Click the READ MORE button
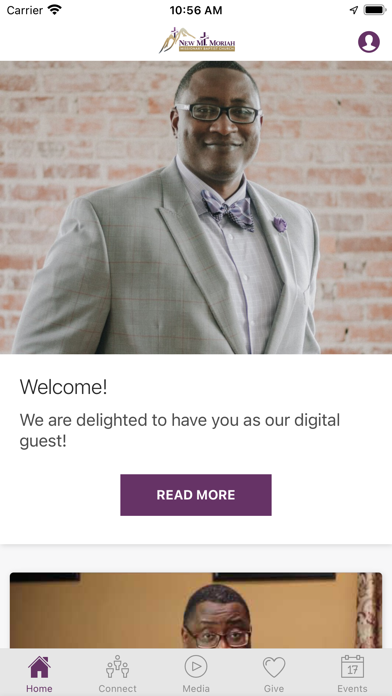Image resolution: width=392 pixels, height=696 pixels. coord(196,495)
